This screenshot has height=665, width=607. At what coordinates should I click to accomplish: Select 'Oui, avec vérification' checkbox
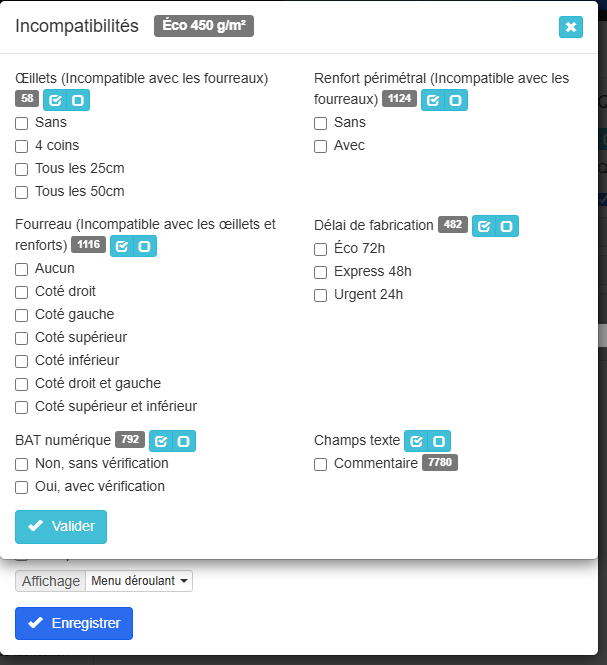tap(22, 487)
